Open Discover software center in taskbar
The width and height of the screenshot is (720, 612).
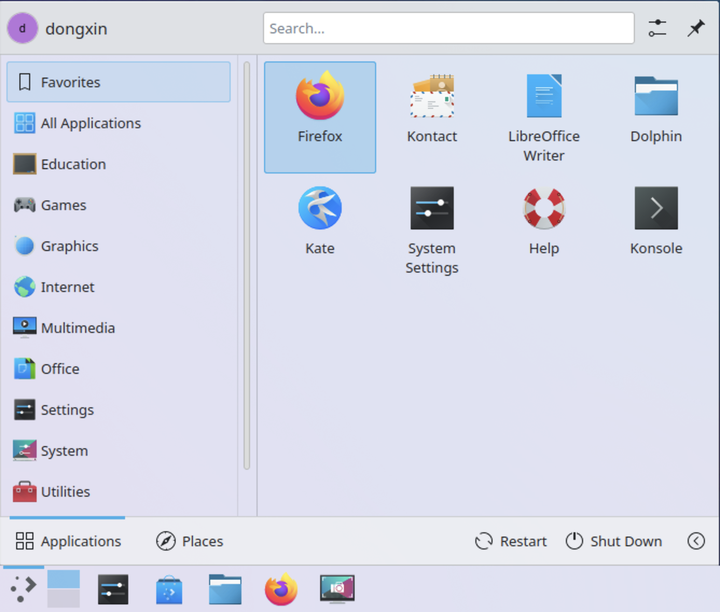click(x=169, y=590)
